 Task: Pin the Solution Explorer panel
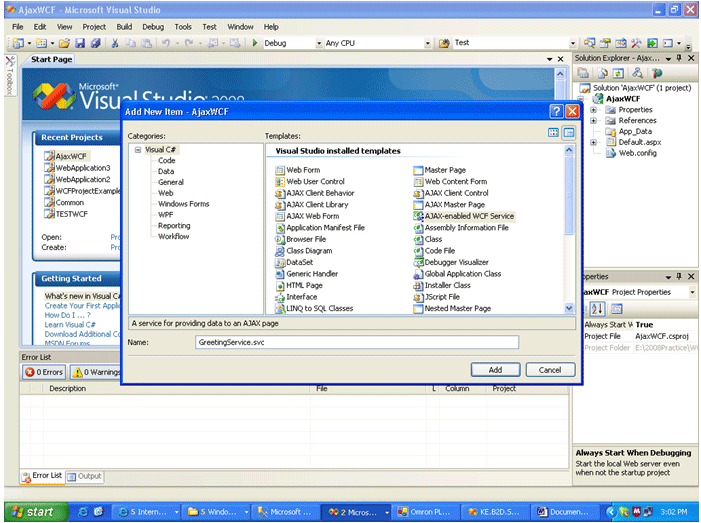point(679,58)
